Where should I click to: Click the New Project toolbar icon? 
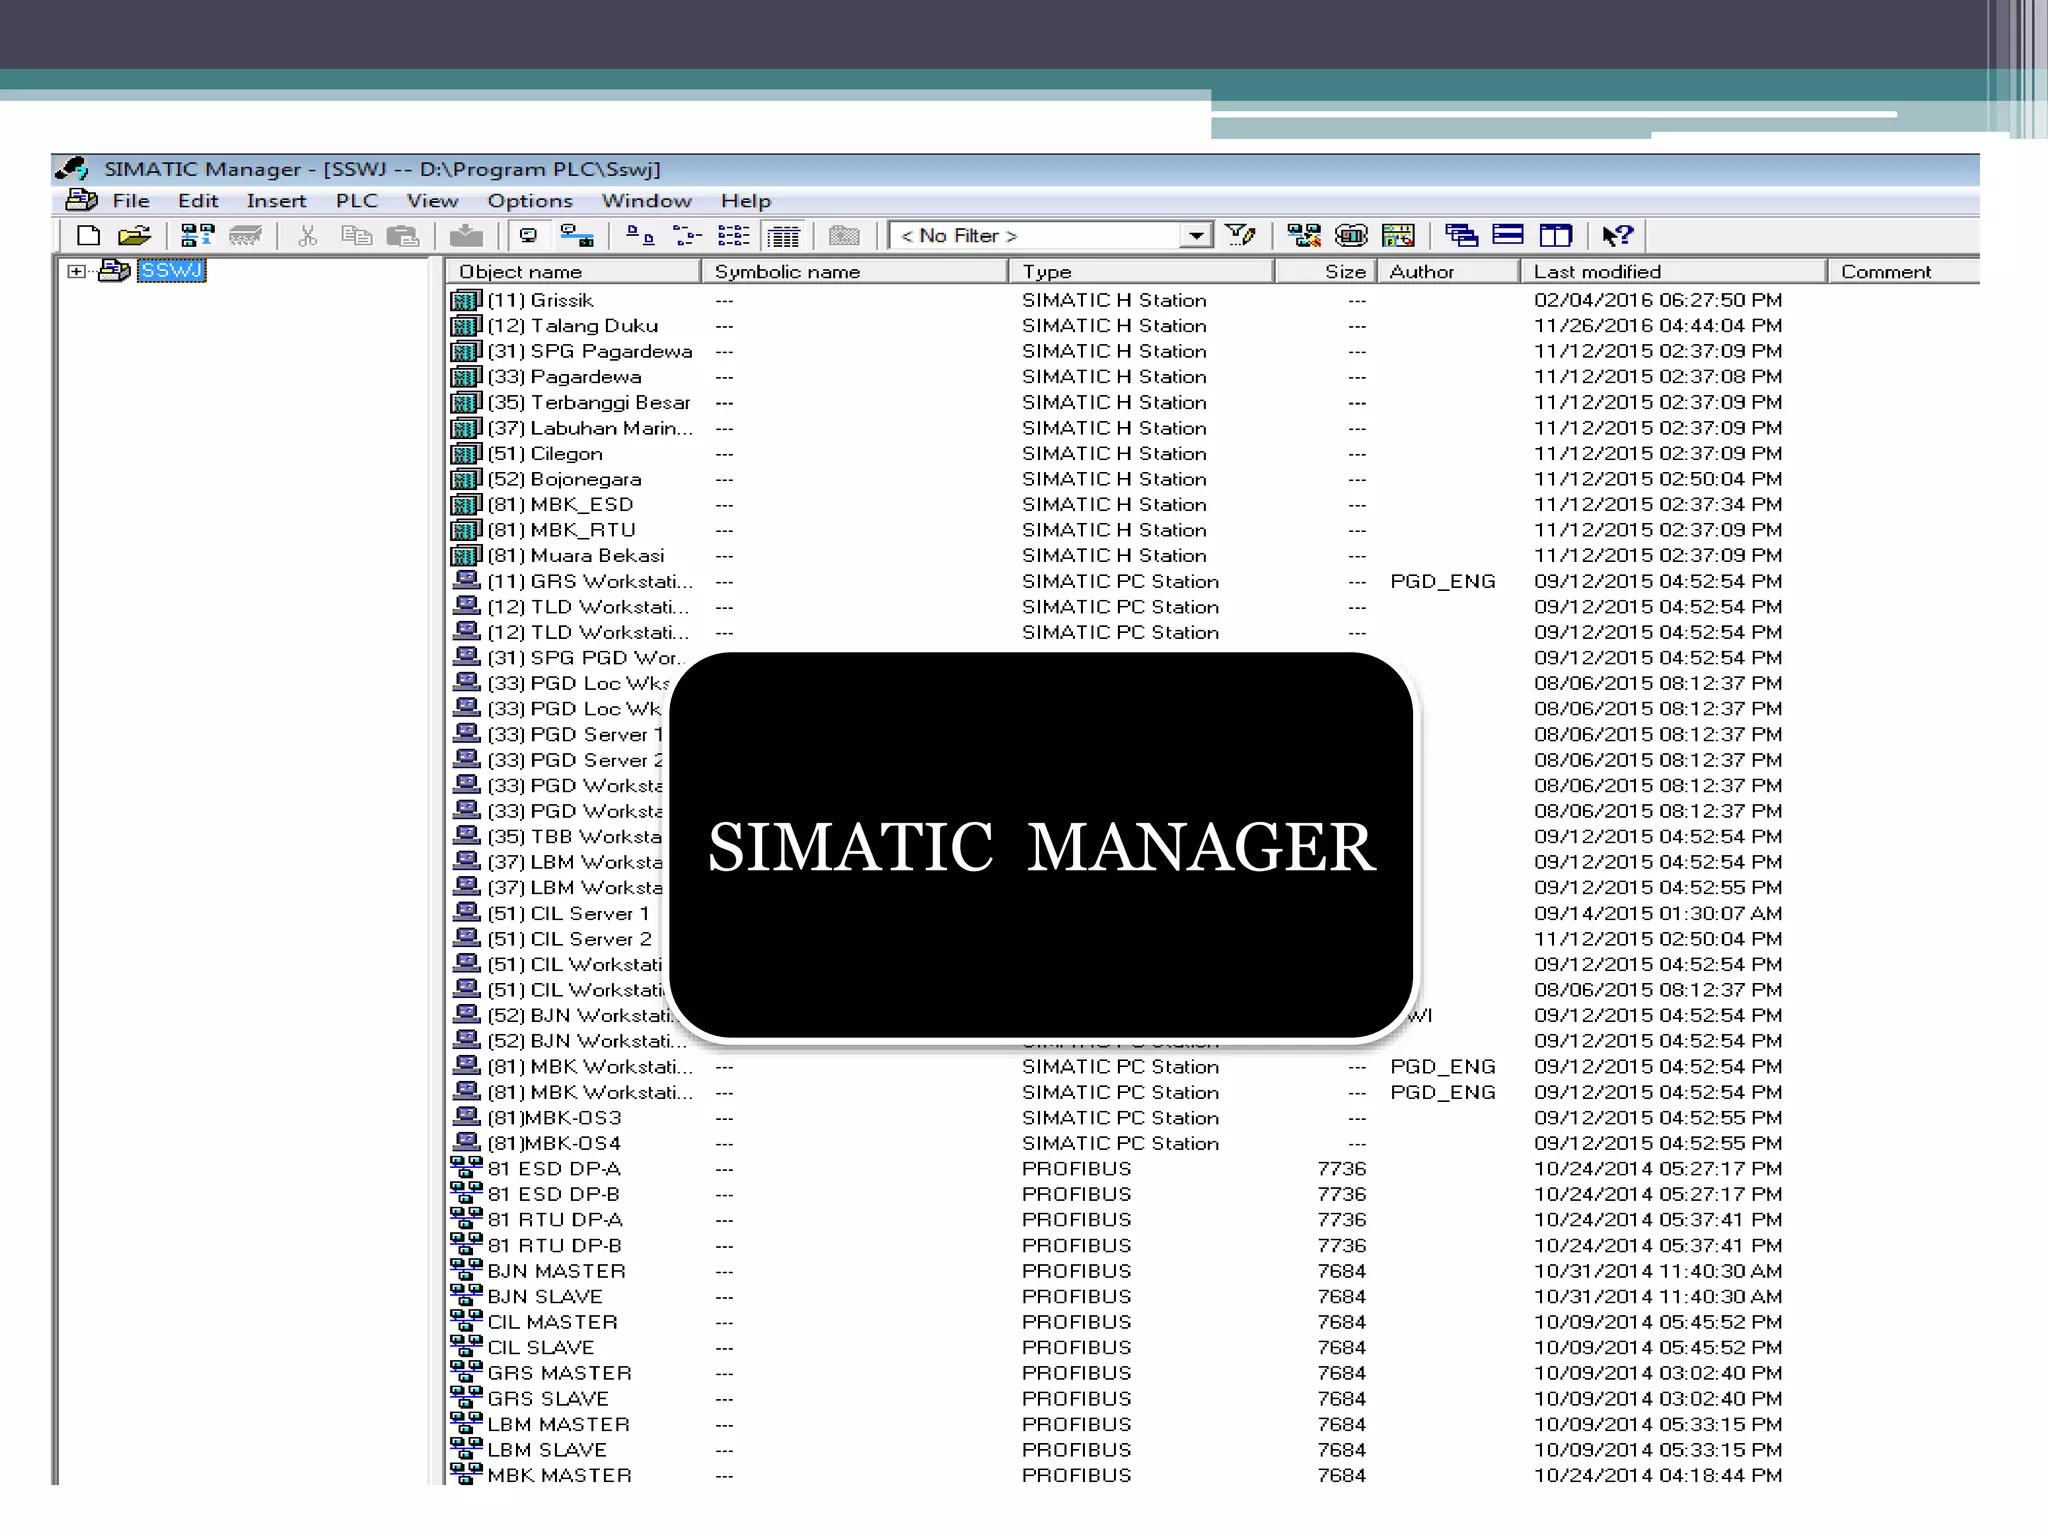tap(89, 236)
